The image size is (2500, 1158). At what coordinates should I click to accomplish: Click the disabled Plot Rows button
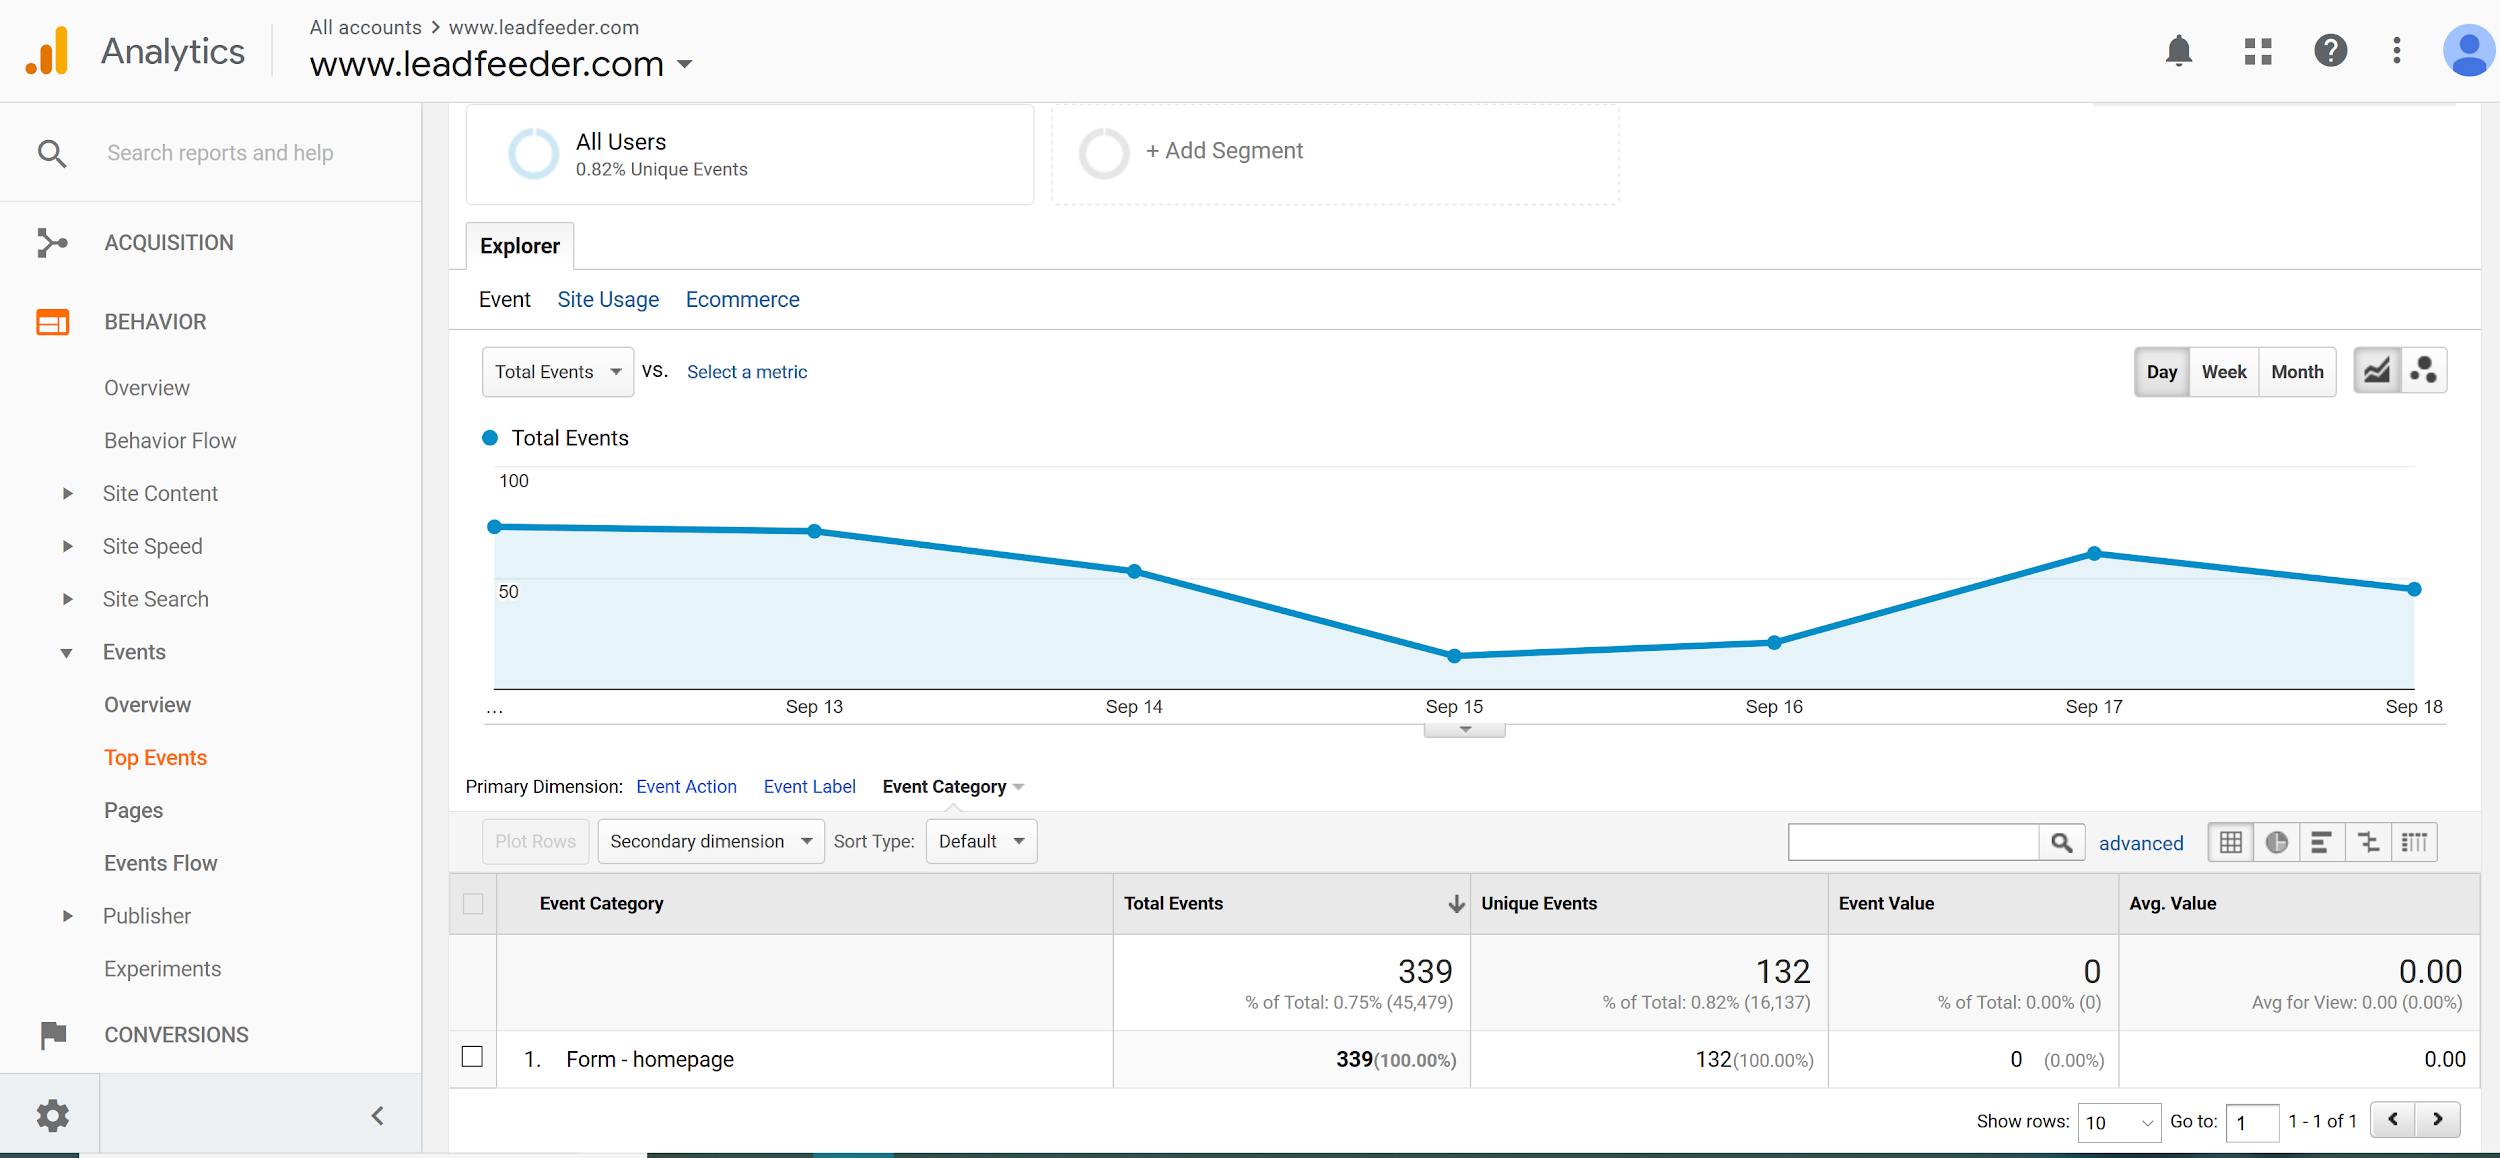pos(535,841)
